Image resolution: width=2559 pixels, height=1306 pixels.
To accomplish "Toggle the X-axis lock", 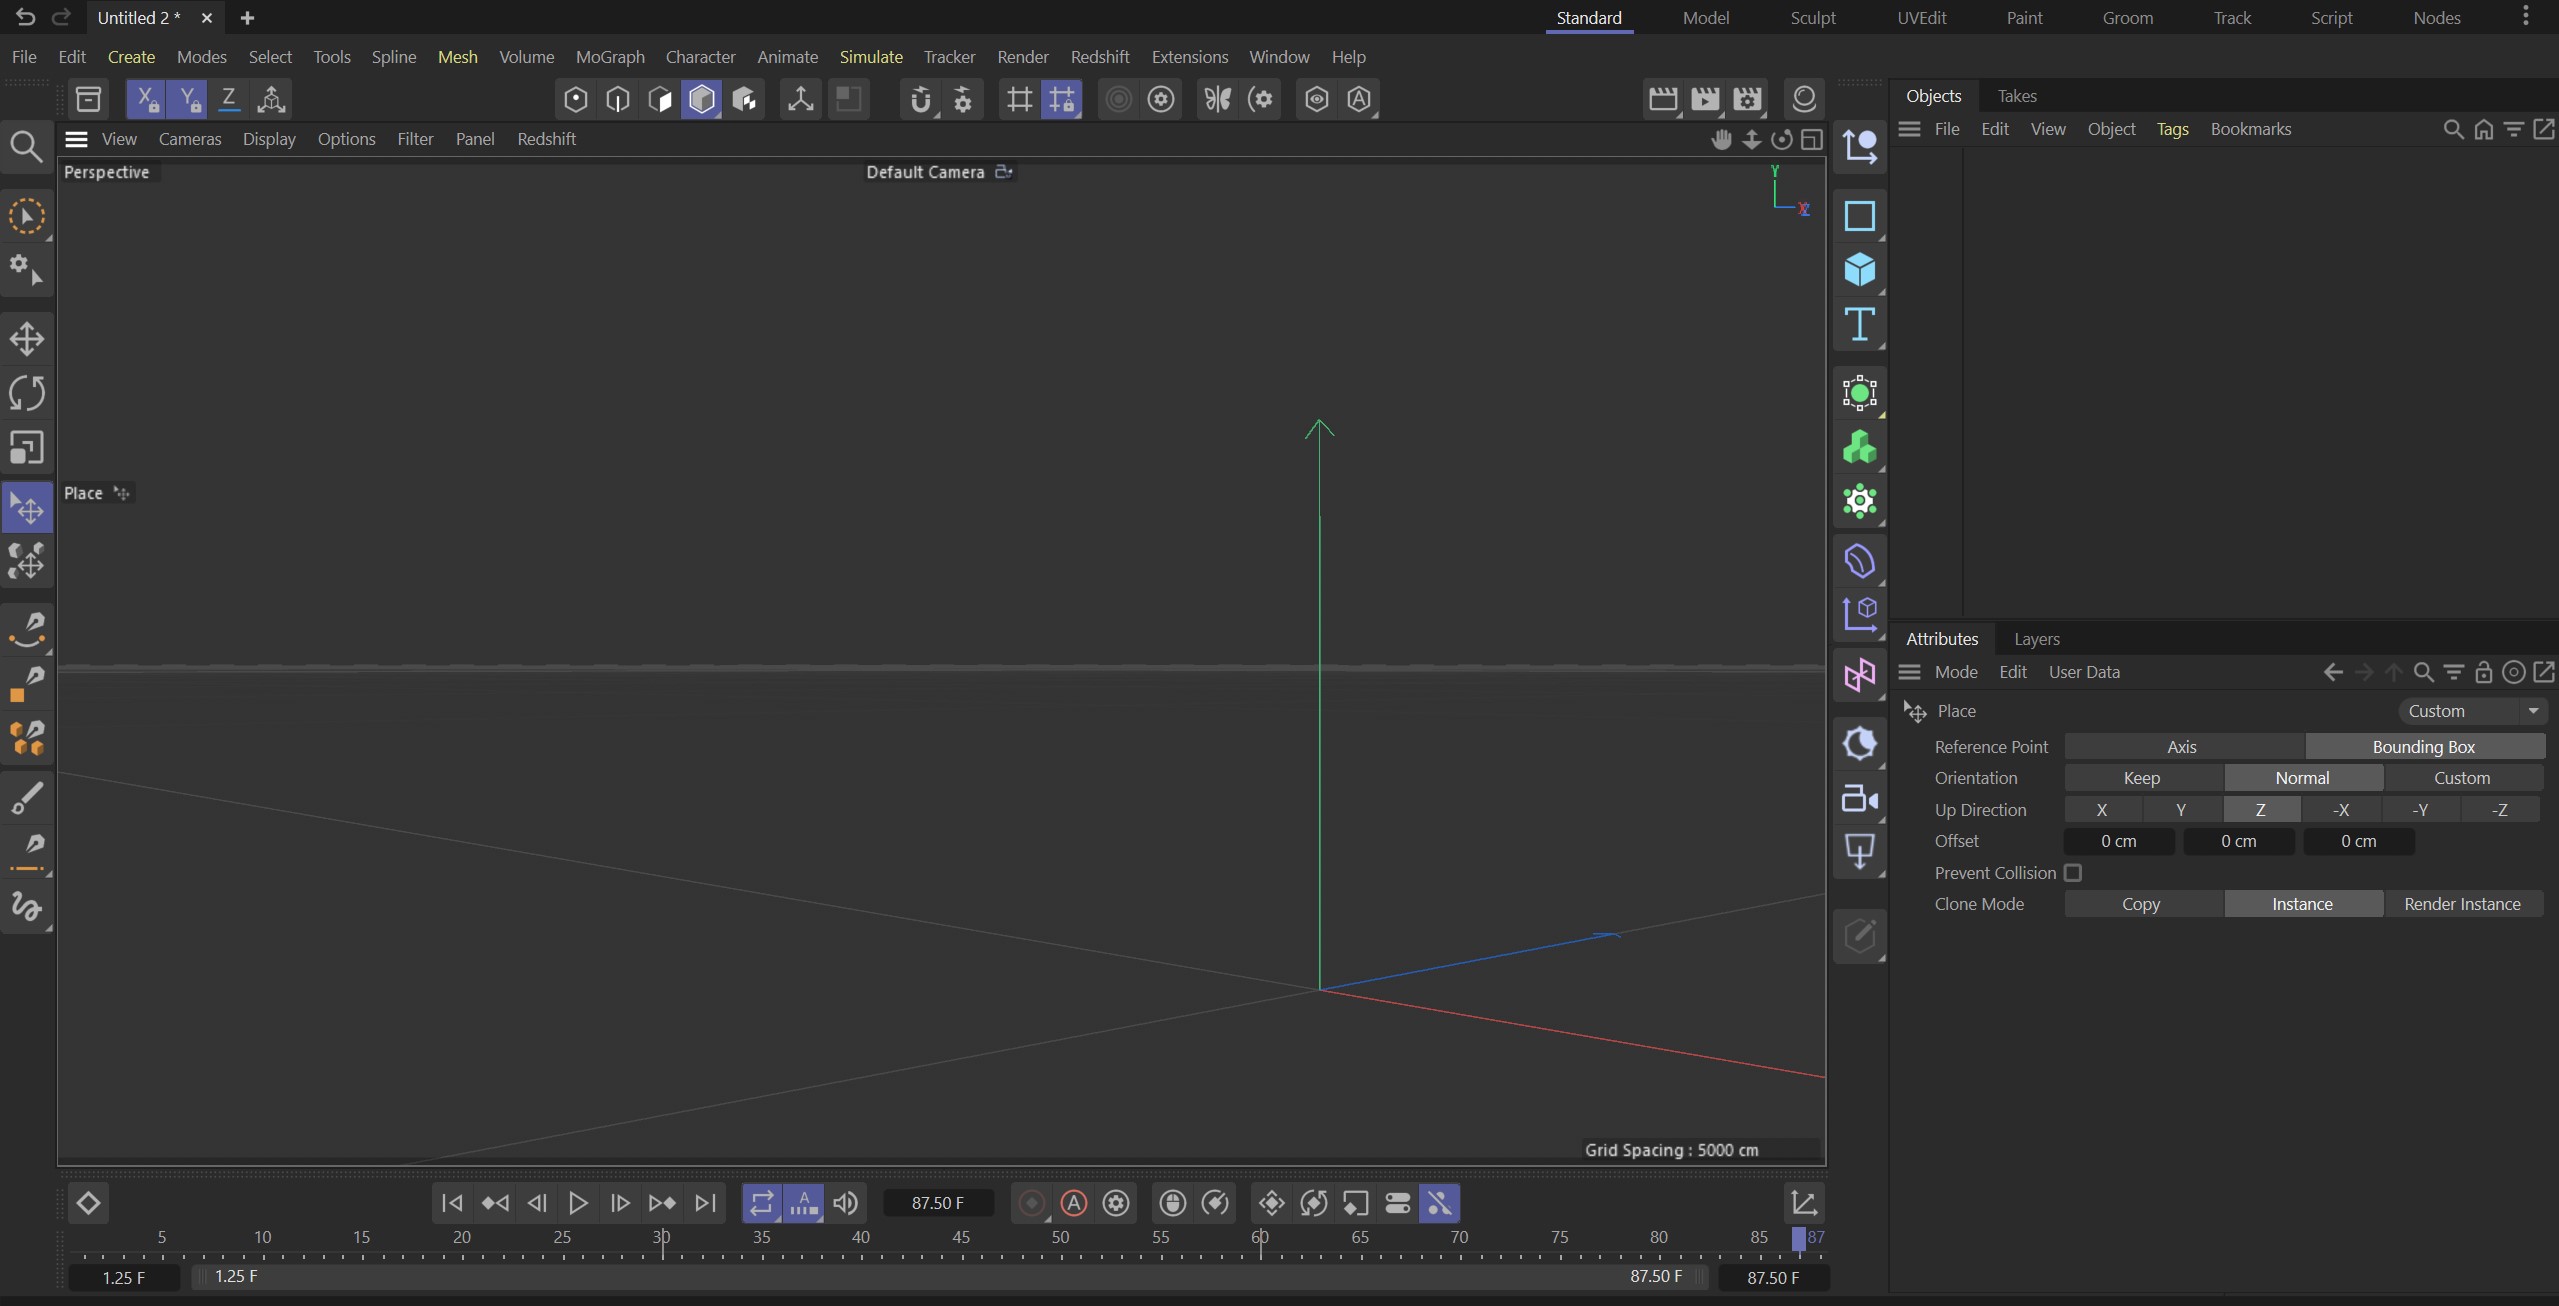I will click(147, 99).
